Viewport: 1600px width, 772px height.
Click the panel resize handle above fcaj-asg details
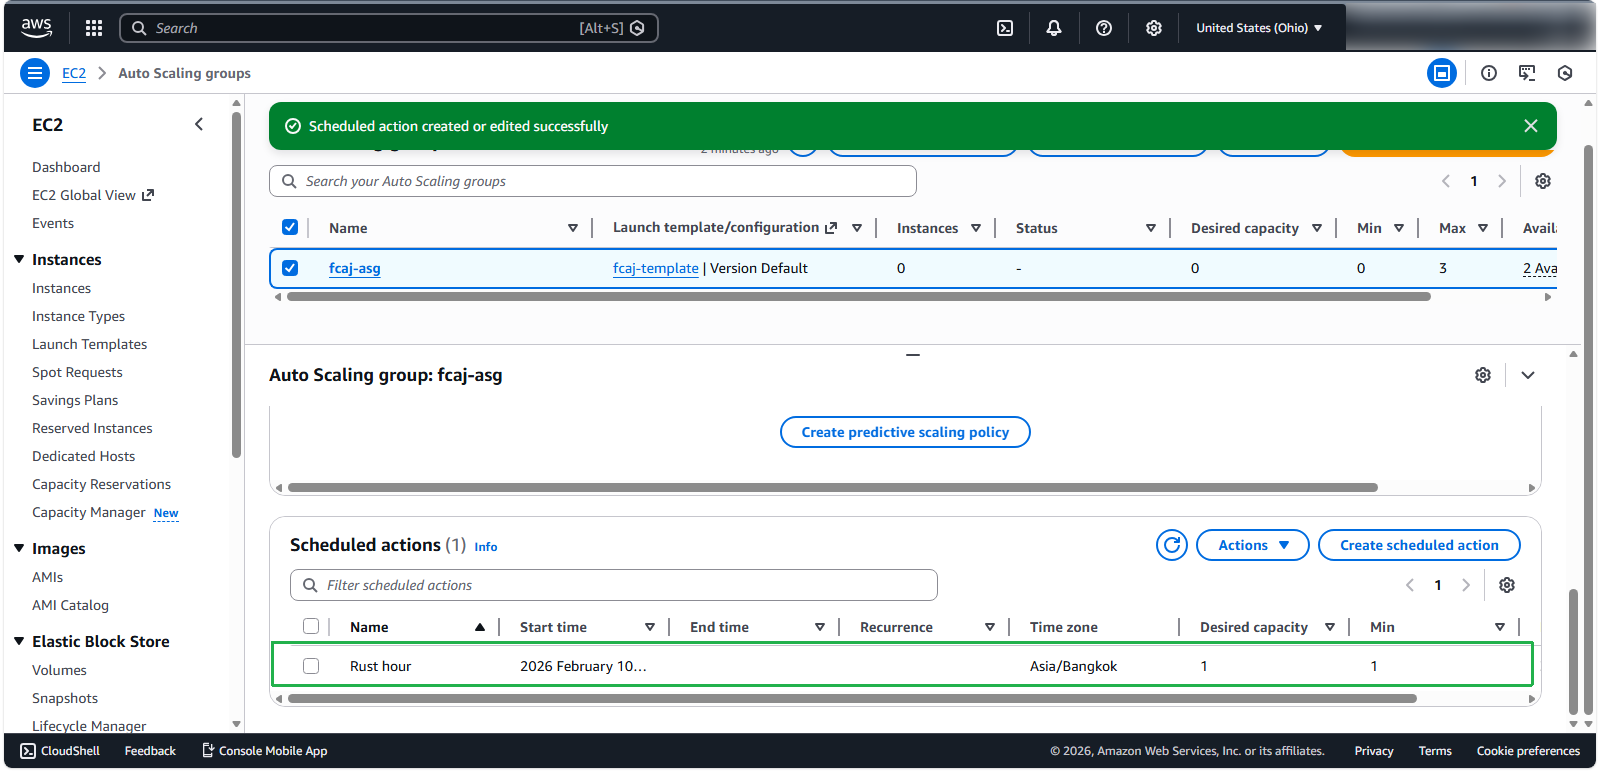[x=913, y=355]
